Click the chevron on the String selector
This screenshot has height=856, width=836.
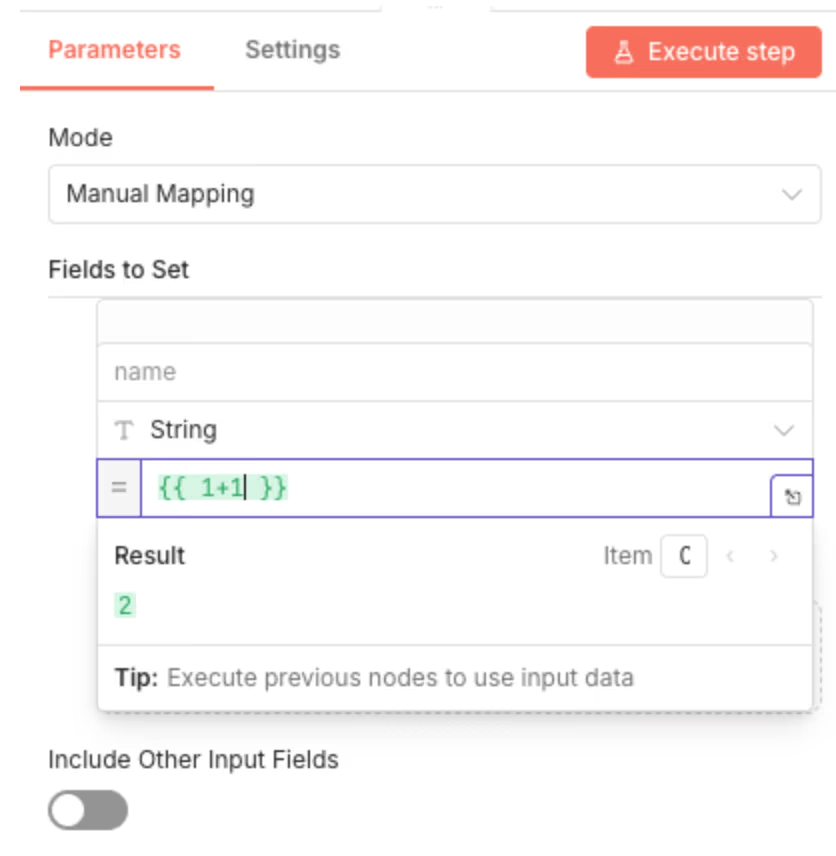point(784,431)
